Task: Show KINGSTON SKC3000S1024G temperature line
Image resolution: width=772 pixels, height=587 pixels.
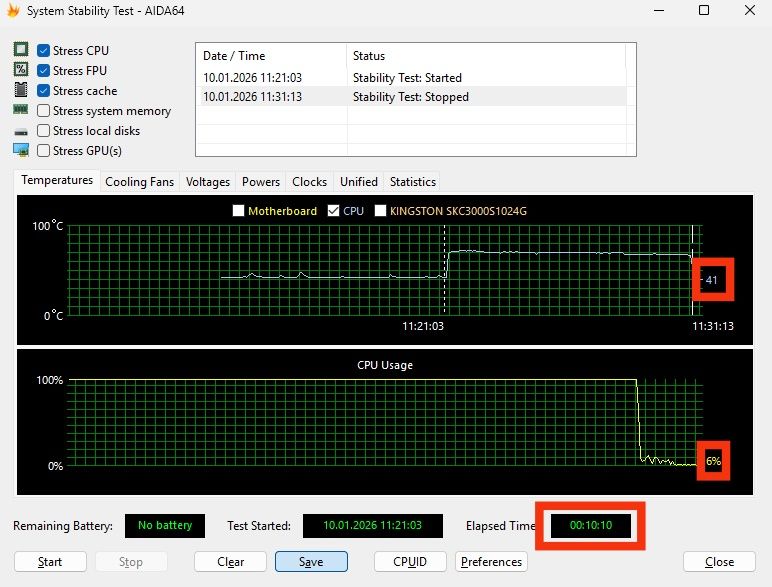Action: pyautogui.click(x=380, y=211)
